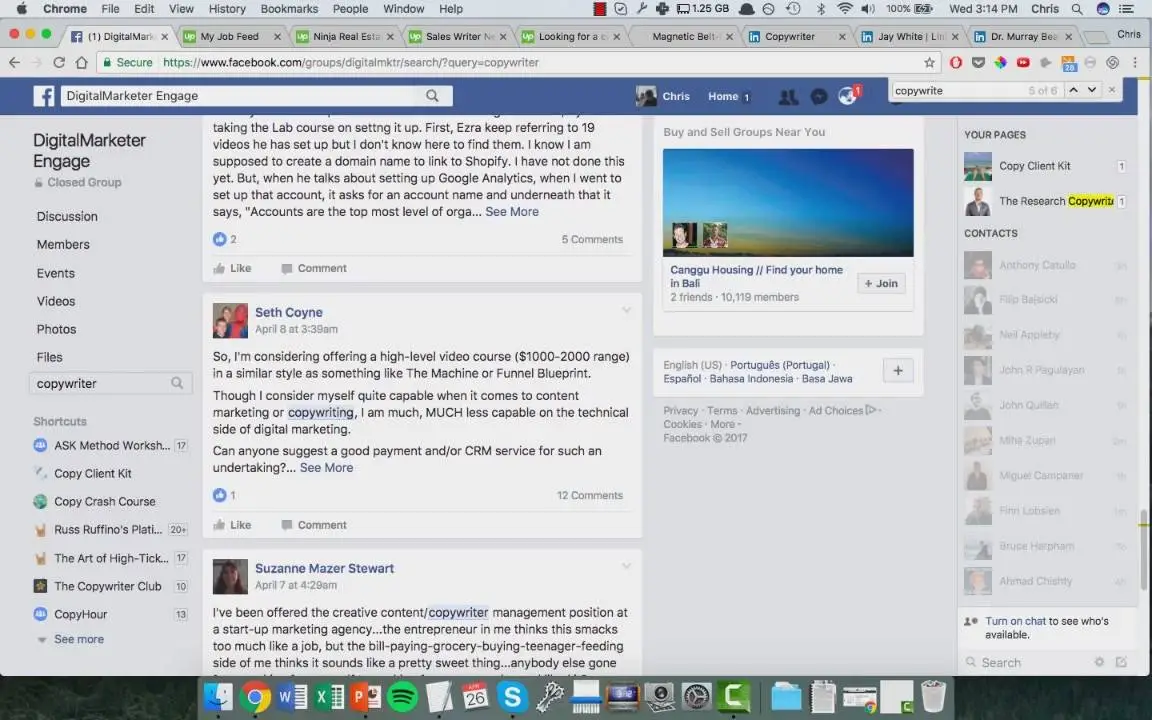Bookmark this page with the star icon
Viewport: 1152px width, 720px height.
click(x=929, y=62)
